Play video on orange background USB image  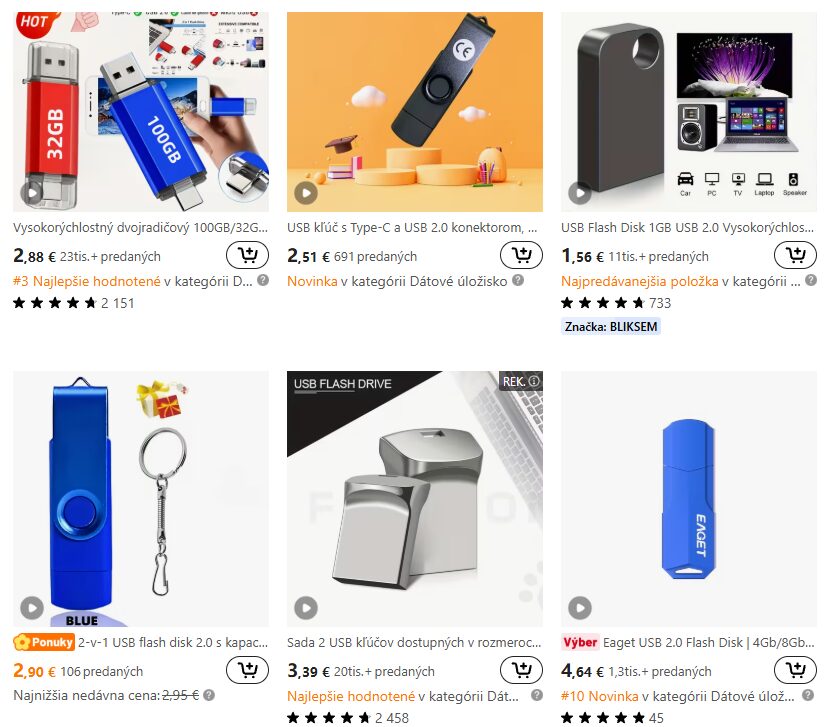(x=306, y=193)
